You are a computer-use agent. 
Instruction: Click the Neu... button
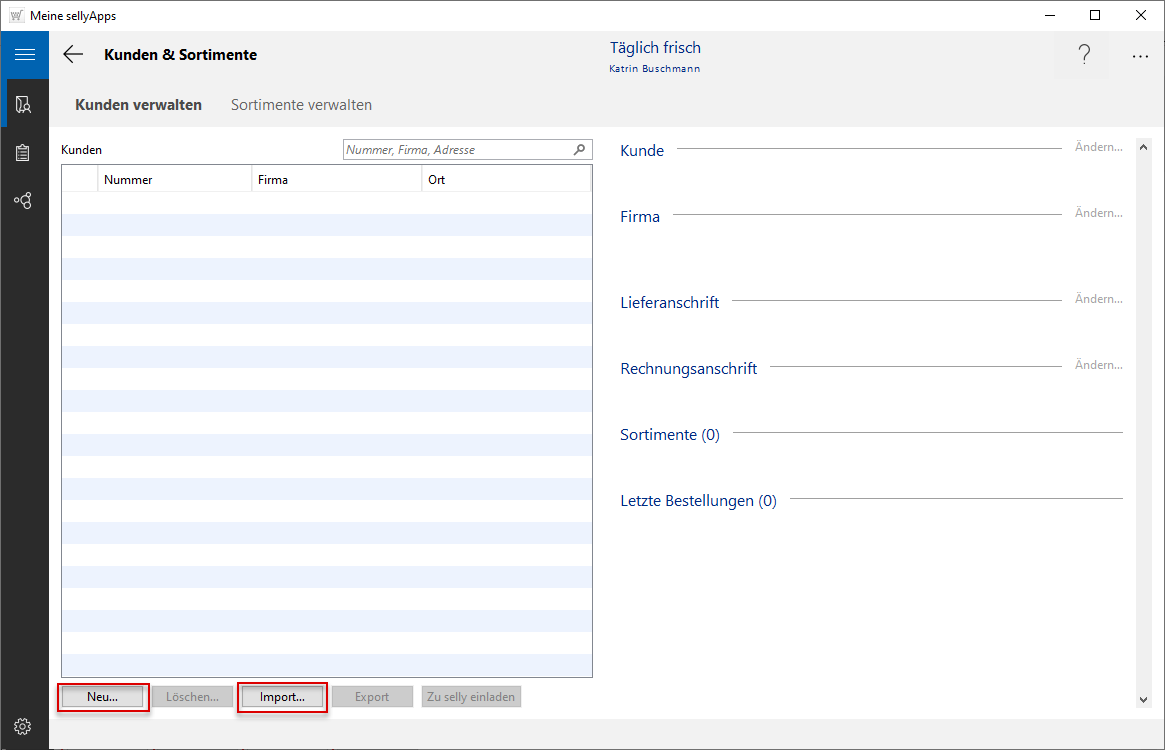103,697
